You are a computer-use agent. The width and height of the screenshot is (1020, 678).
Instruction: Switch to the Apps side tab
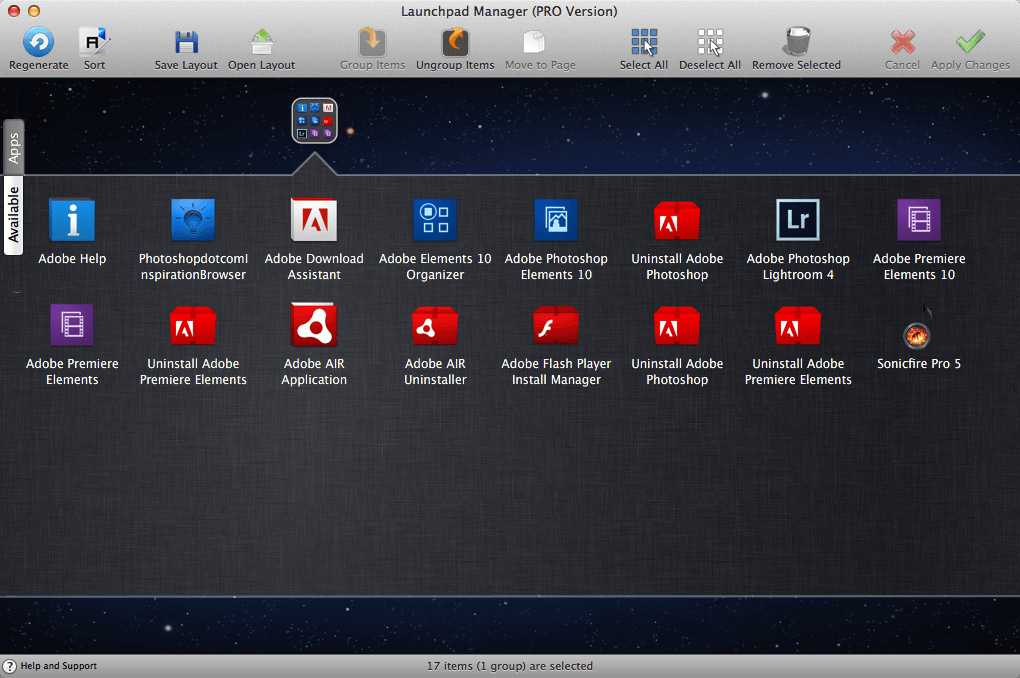(14, 148)
